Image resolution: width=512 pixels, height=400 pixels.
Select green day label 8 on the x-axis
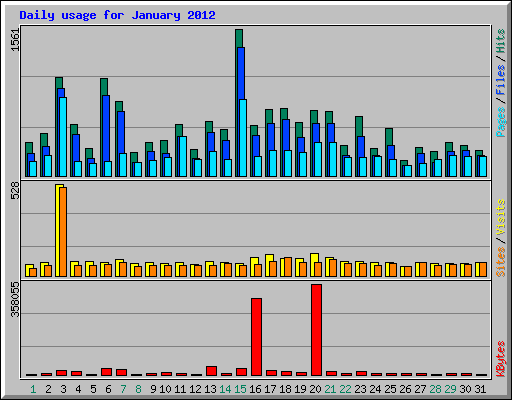pyautogui.click(x=138, y=389)
